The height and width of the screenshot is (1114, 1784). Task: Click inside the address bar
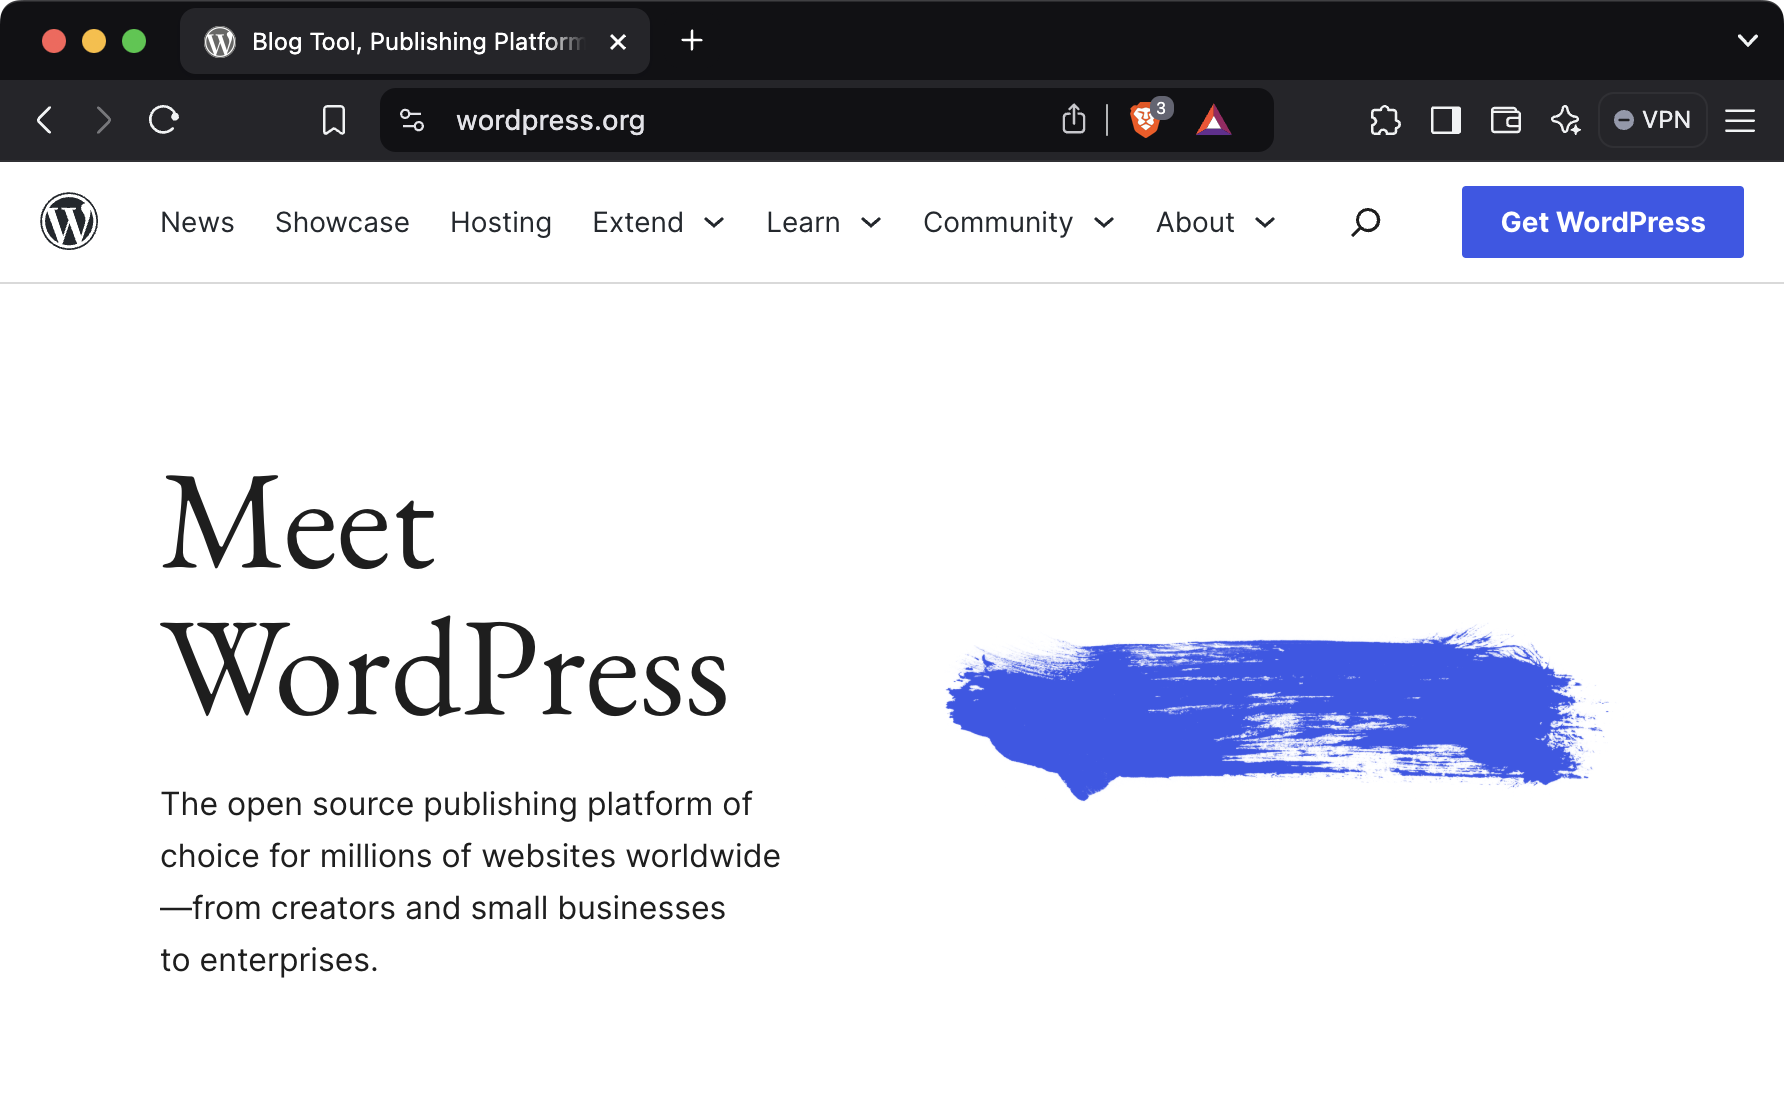point(700,120)
